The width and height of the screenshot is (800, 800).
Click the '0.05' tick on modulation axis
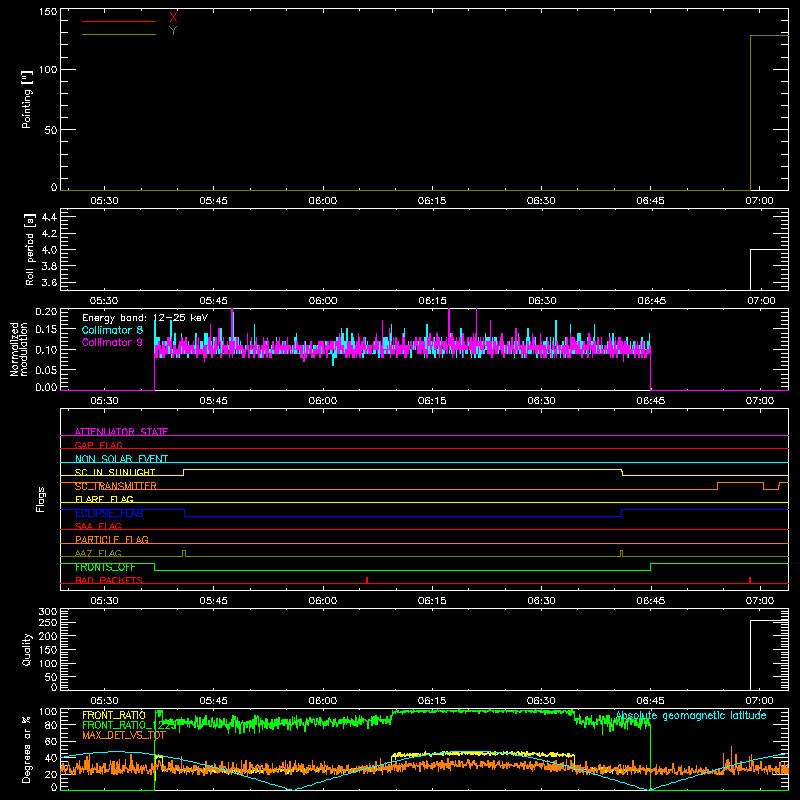(x=46, y=369)
